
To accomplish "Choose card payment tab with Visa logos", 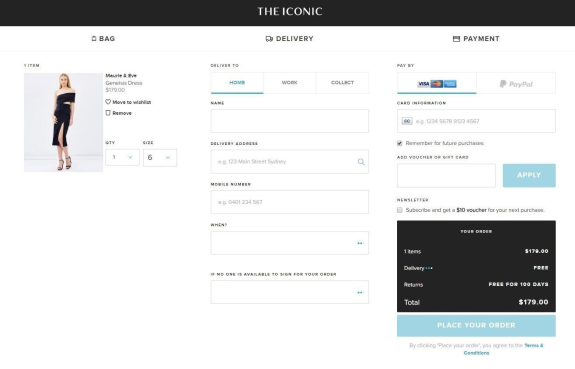I will point(436,84).
